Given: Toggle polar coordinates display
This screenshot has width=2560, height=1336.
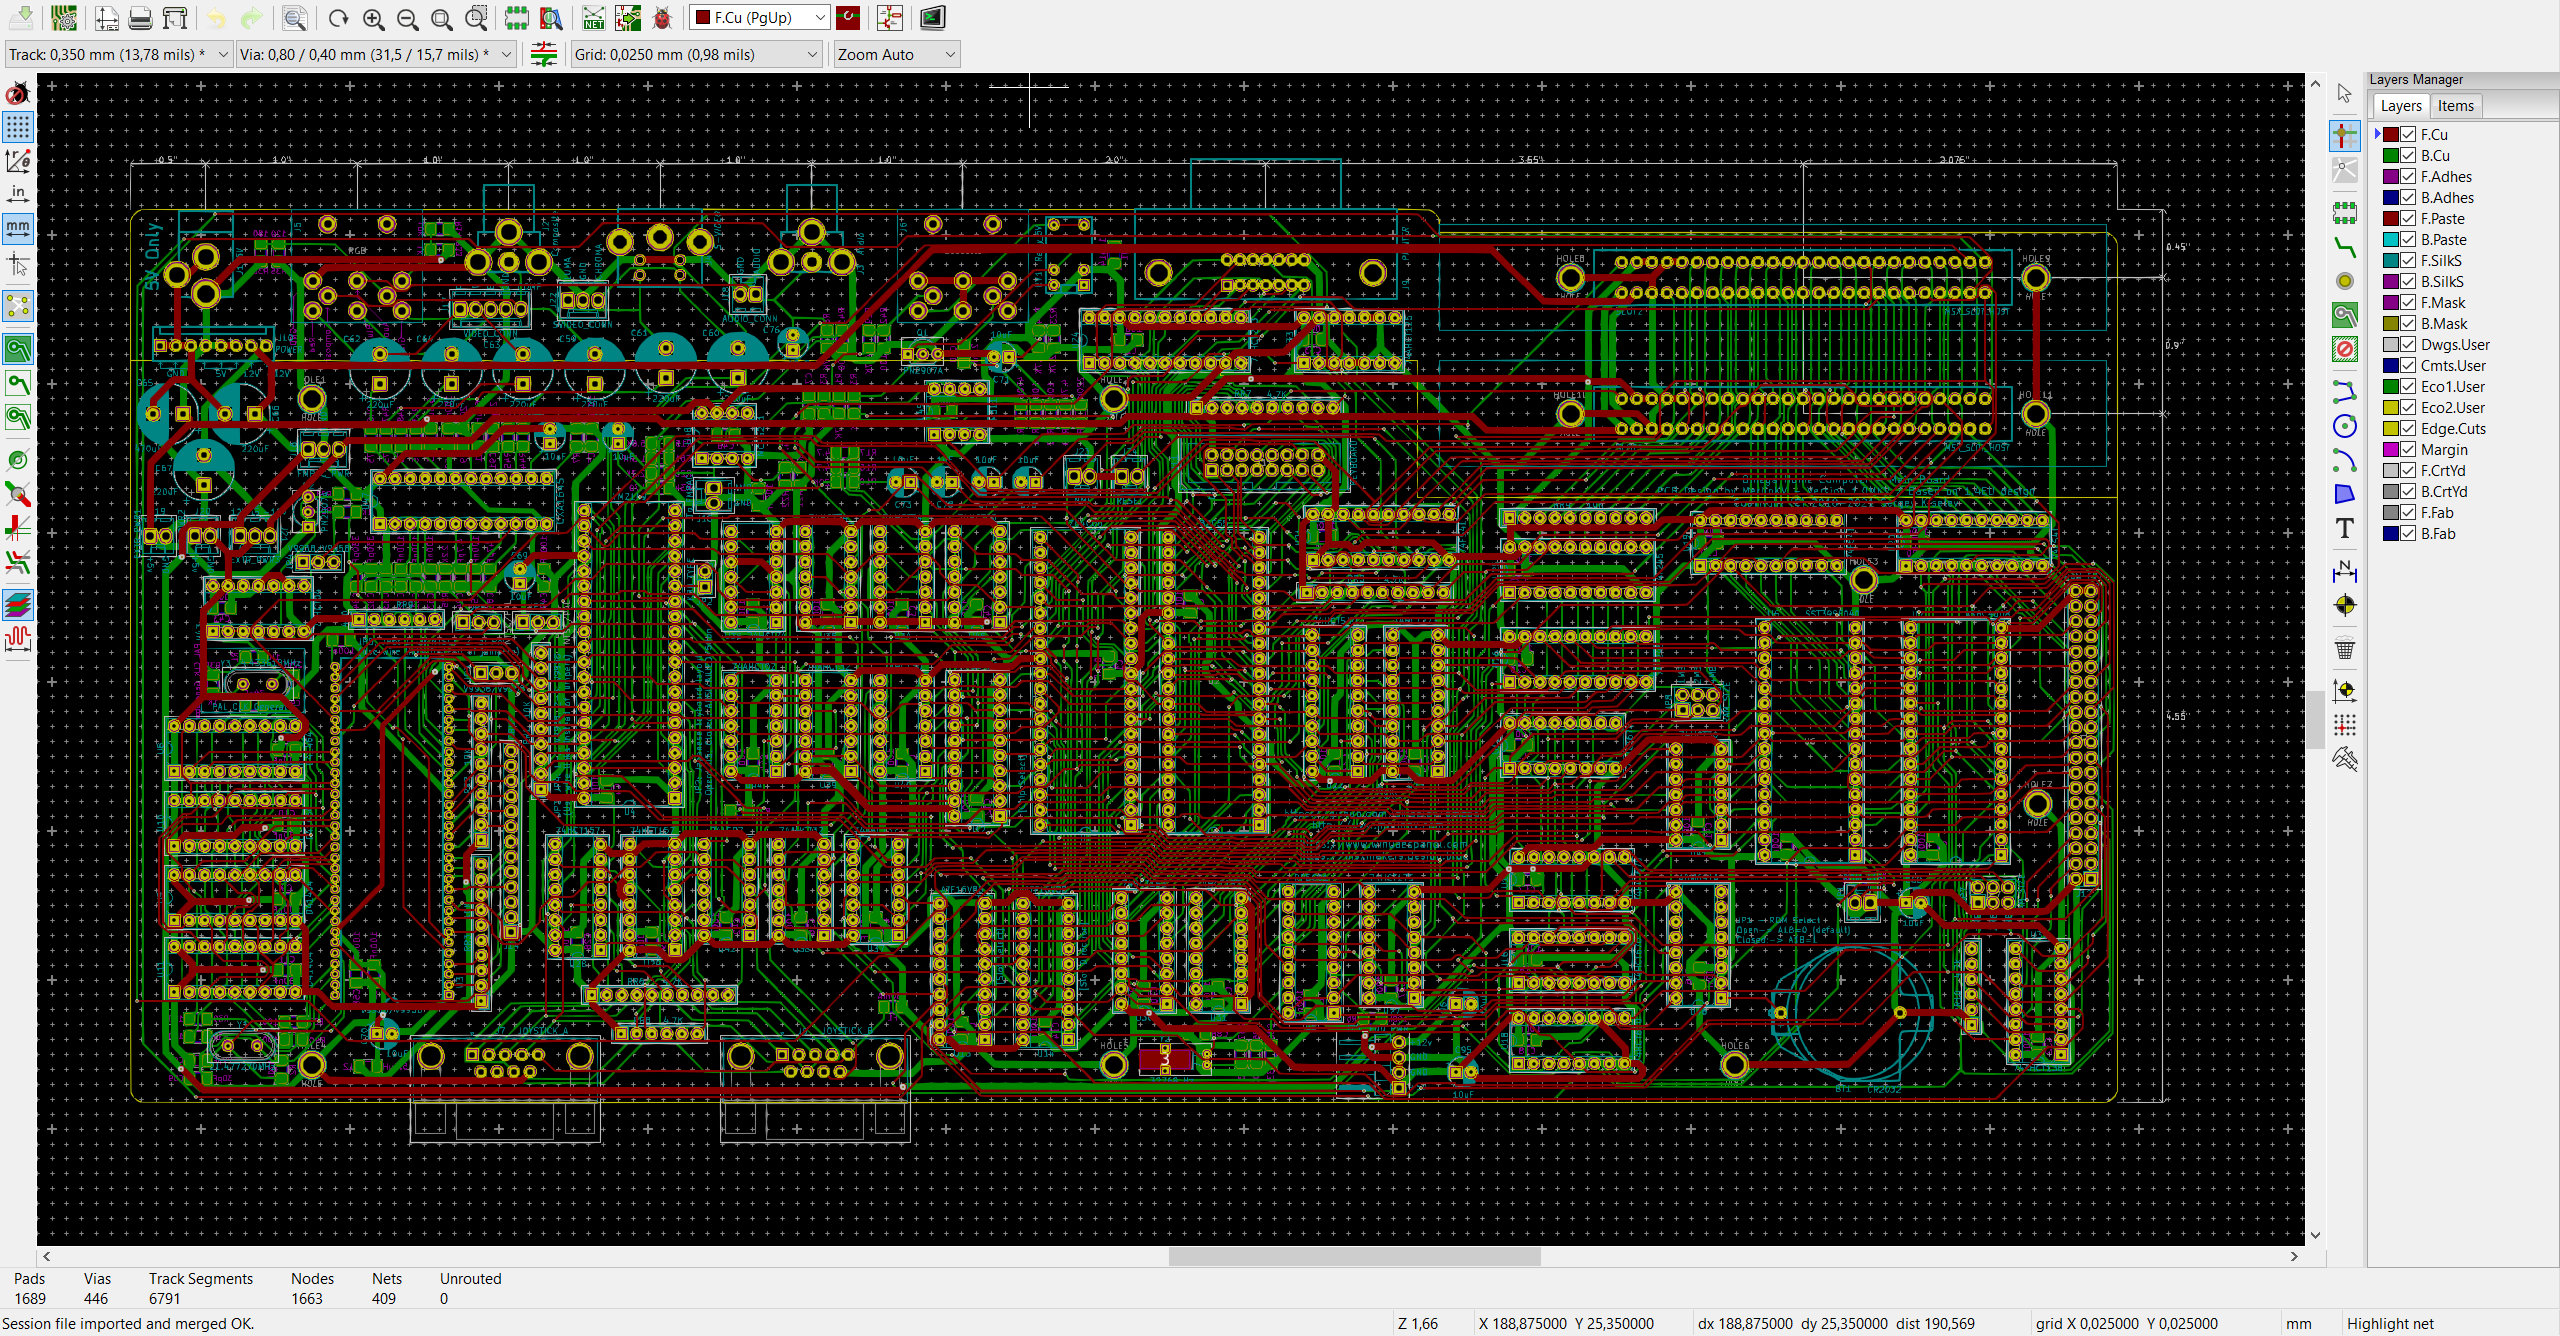Looking at the screenshot, I should [x=18, y=160].
